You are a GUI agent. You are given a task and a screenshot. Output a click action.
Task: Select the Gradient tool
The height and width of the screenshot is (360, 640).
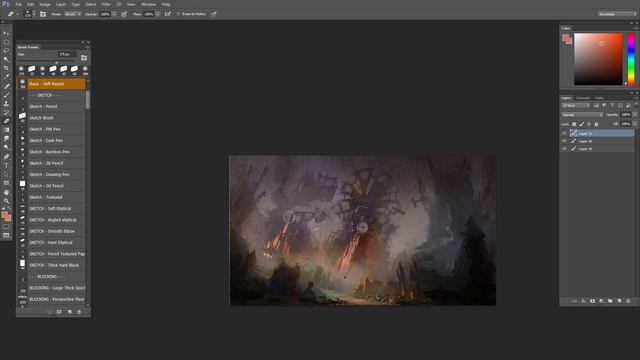(x=6, y=130)
